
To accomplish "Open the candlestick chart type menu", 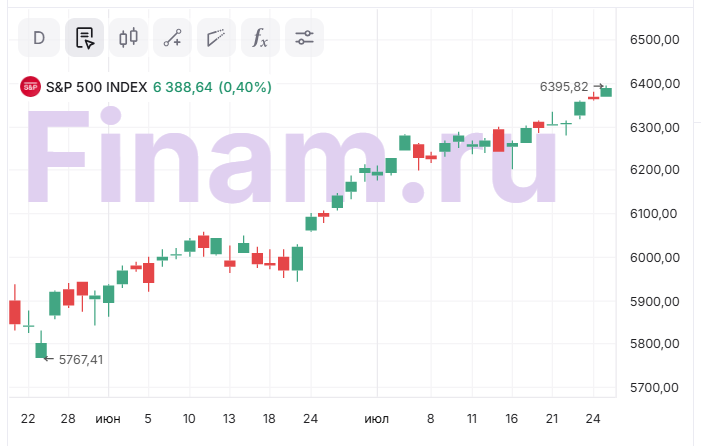I will [128, 39].
